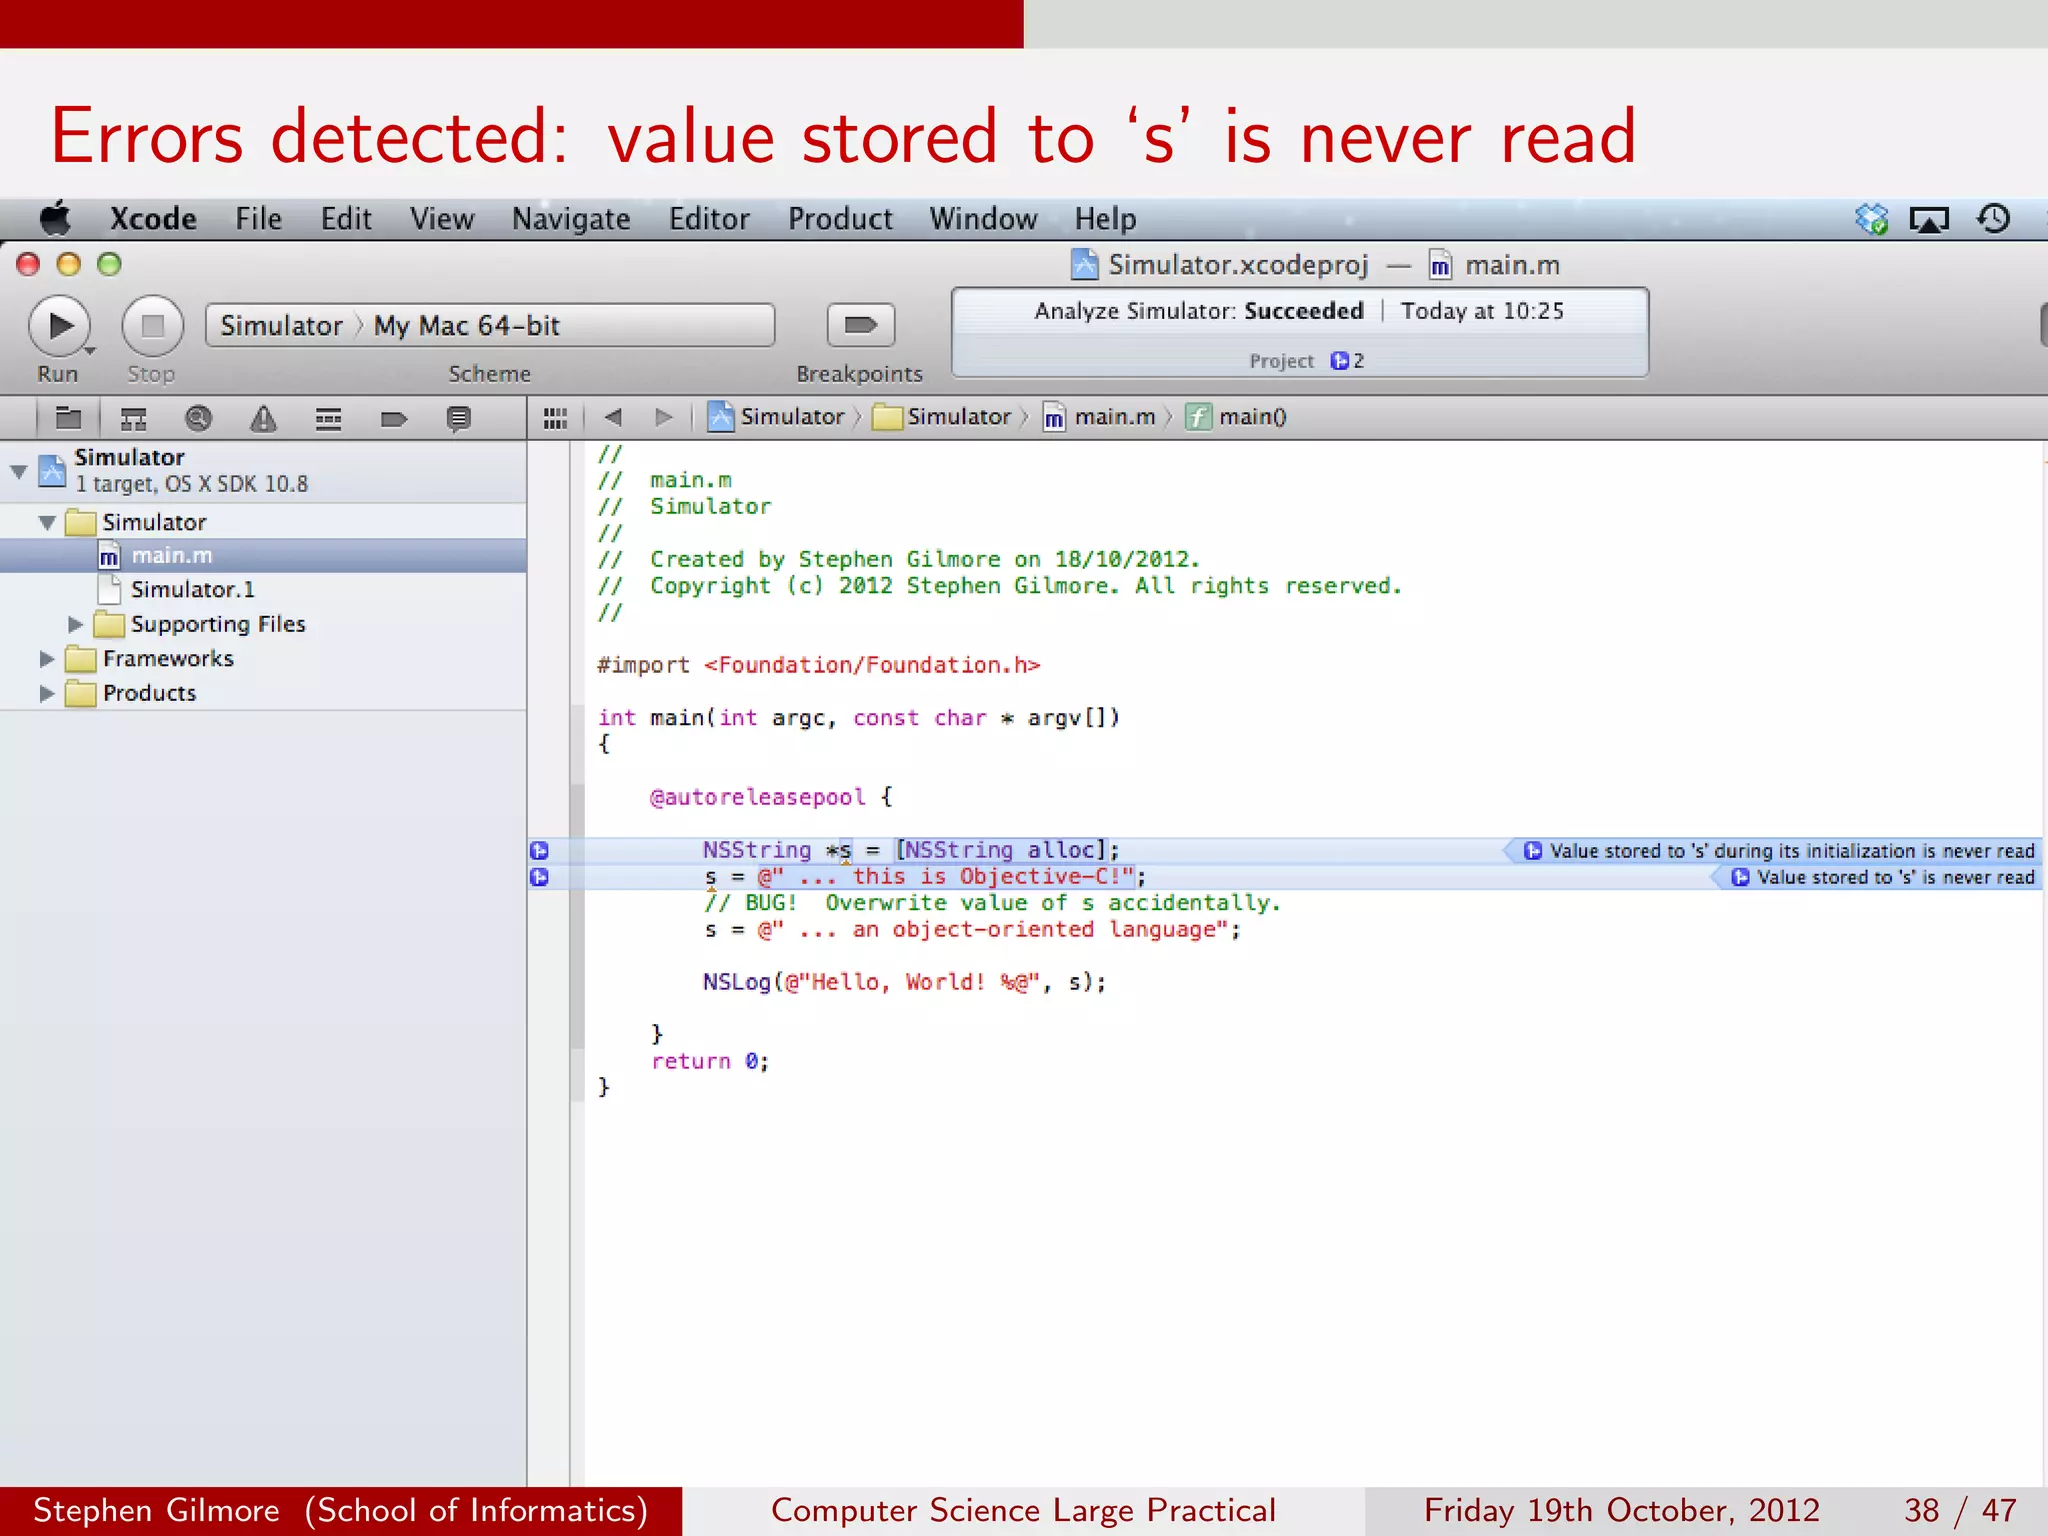Select main.m in the navigator
The height and width of the screenshot is (1536, 2048).
pyautogui.click(x=263, y=556)
